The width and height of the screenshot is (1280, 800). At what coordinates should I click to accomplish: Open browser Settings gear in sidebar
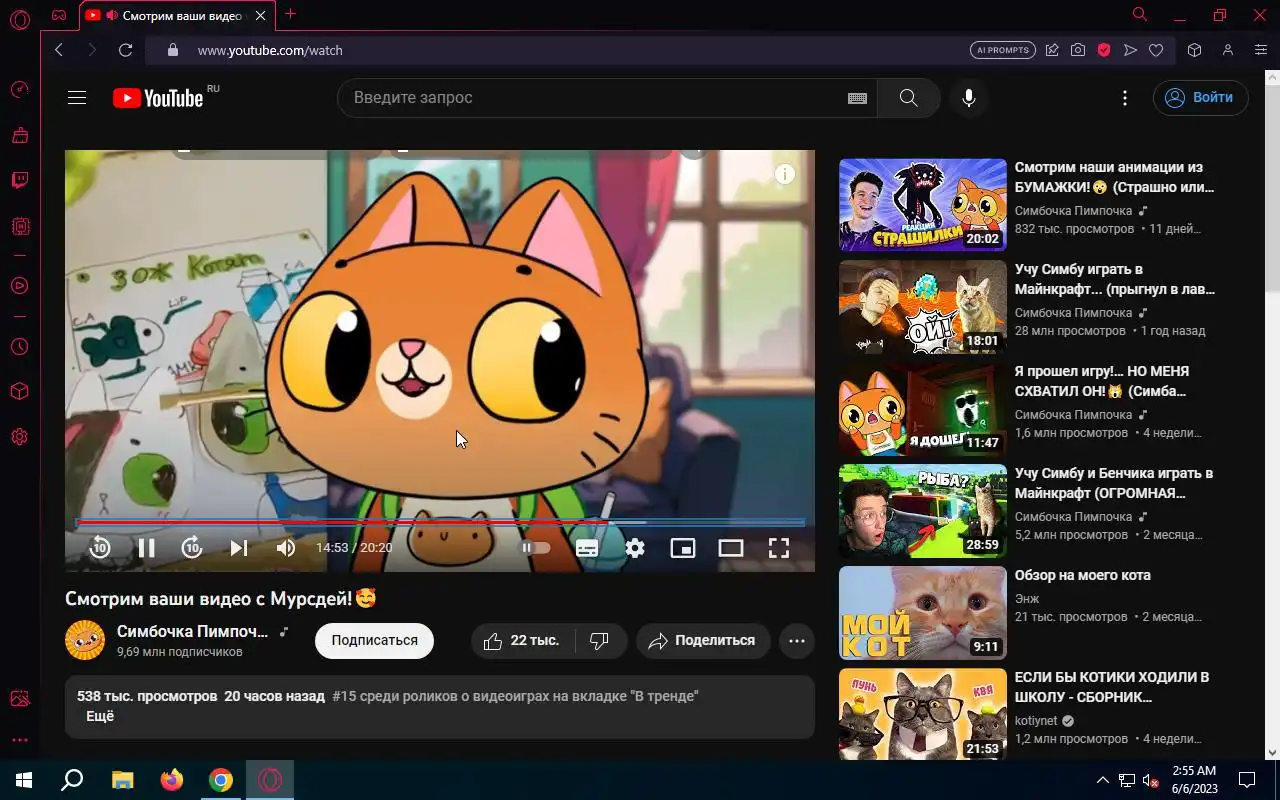click(19, 437)
